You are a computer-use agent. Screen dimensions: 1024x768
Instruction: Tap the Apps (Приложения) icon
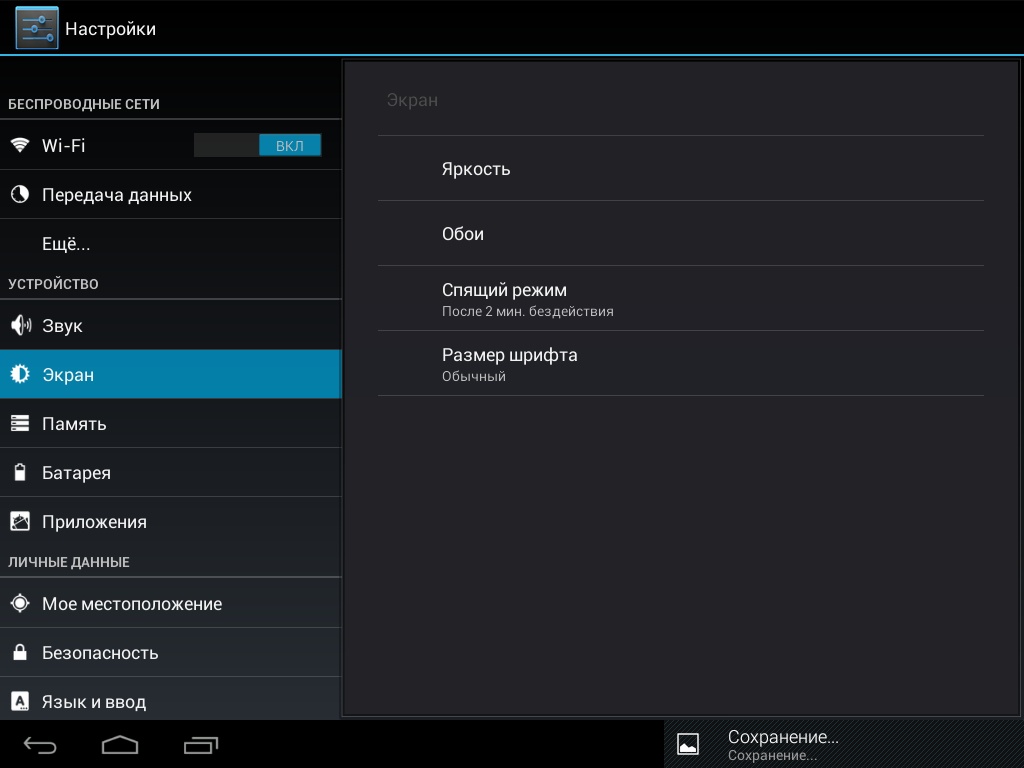20,521
